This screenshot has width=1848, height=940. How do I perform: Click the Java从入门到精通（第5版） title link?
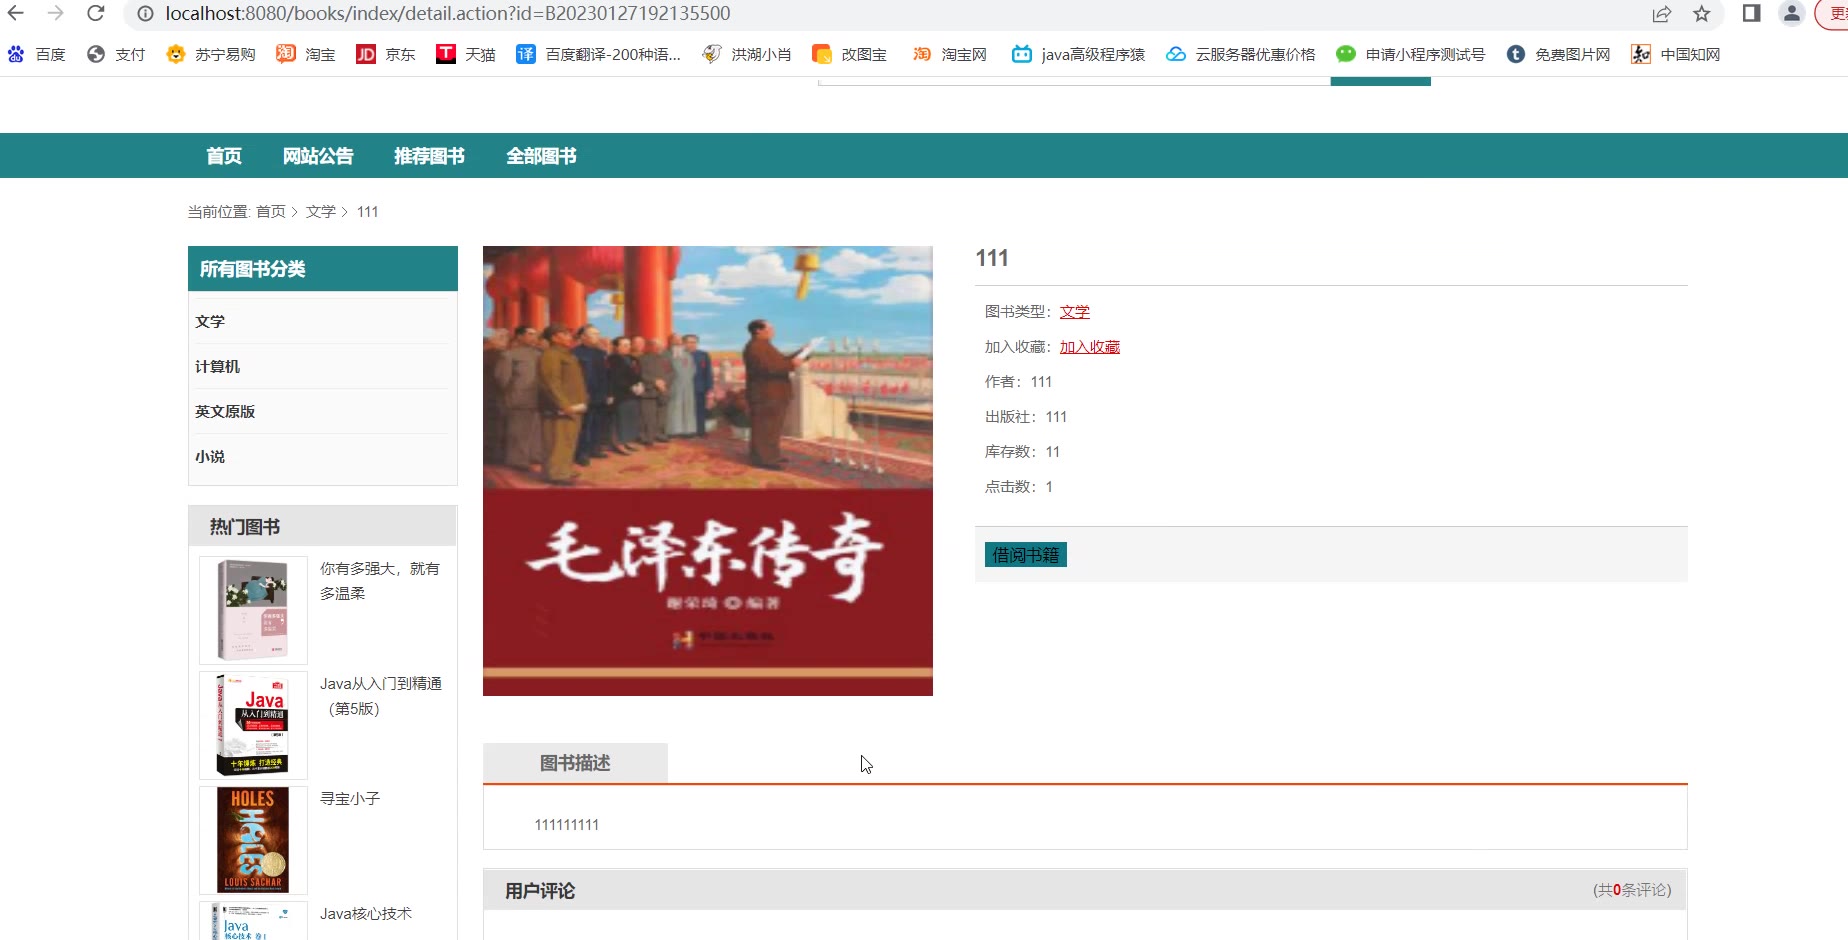coord(381,696)
